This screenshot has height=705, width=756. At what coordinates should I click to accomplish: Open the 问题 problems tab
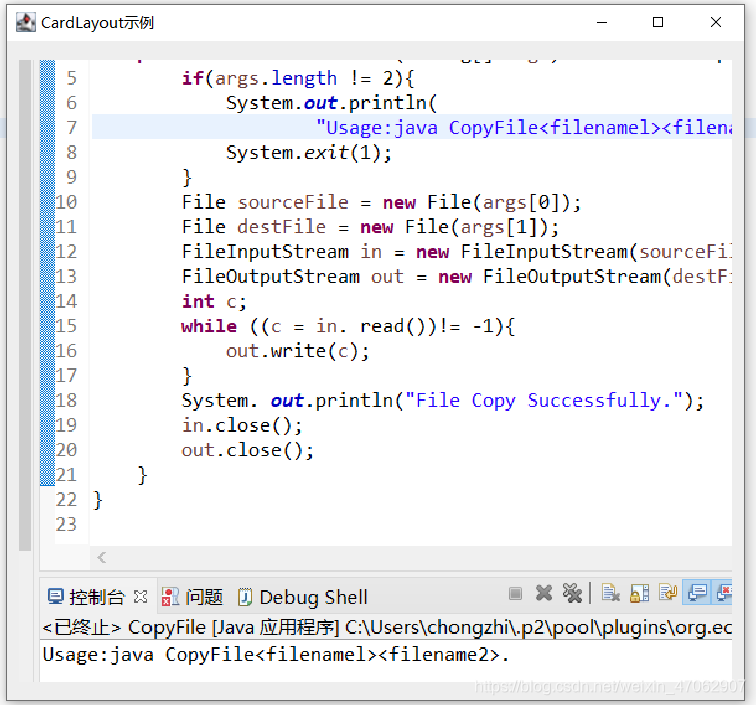click(192, 597)
